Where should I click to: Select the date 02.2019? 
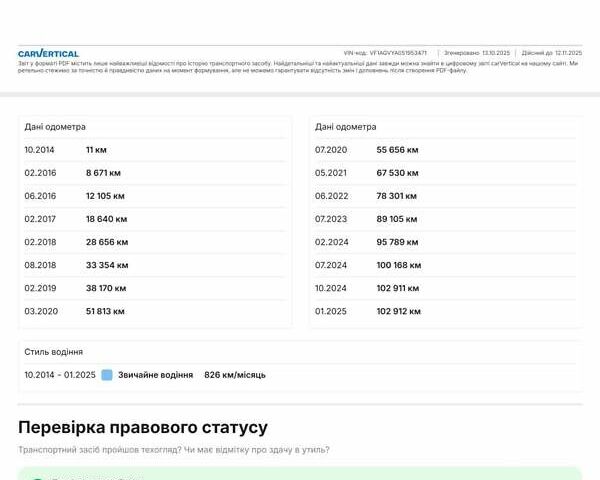(40, 288)
